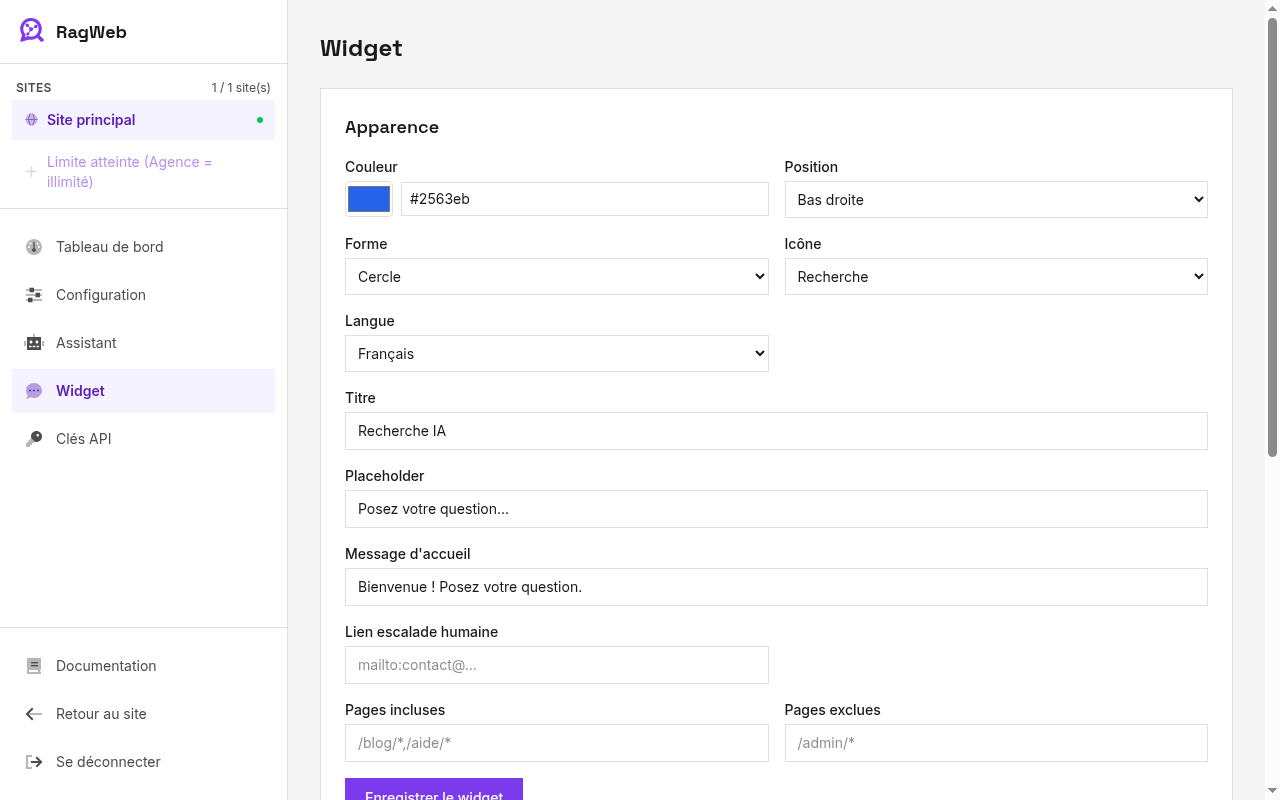
Task: Click the Apparence section heading
Action: pos(392,127)
